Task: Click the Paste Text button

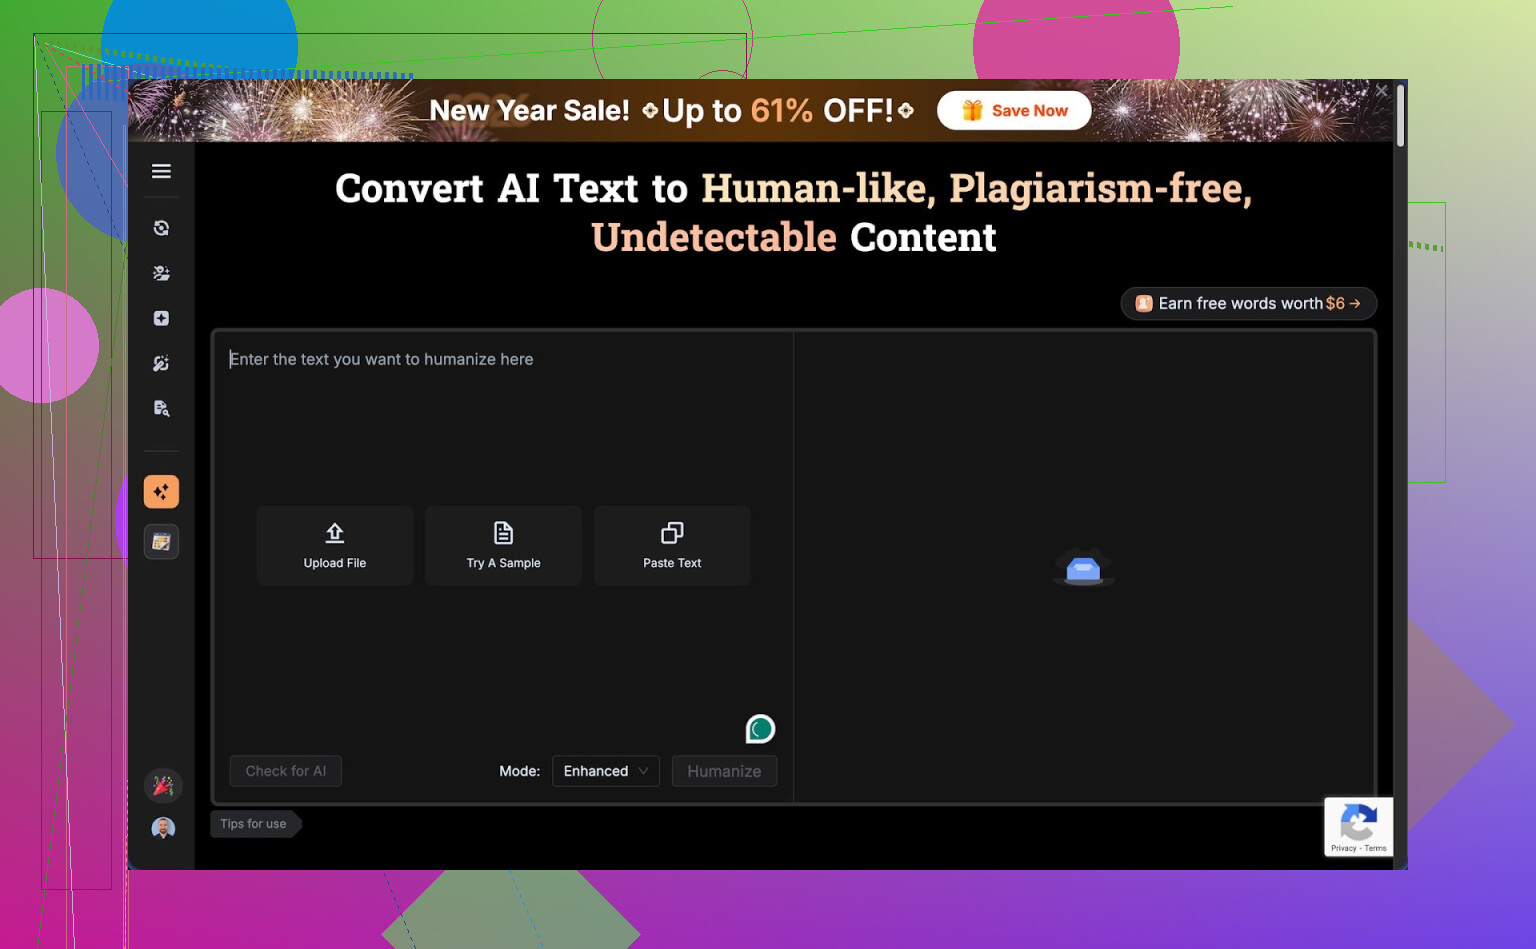Action: (x=672, y=545)
